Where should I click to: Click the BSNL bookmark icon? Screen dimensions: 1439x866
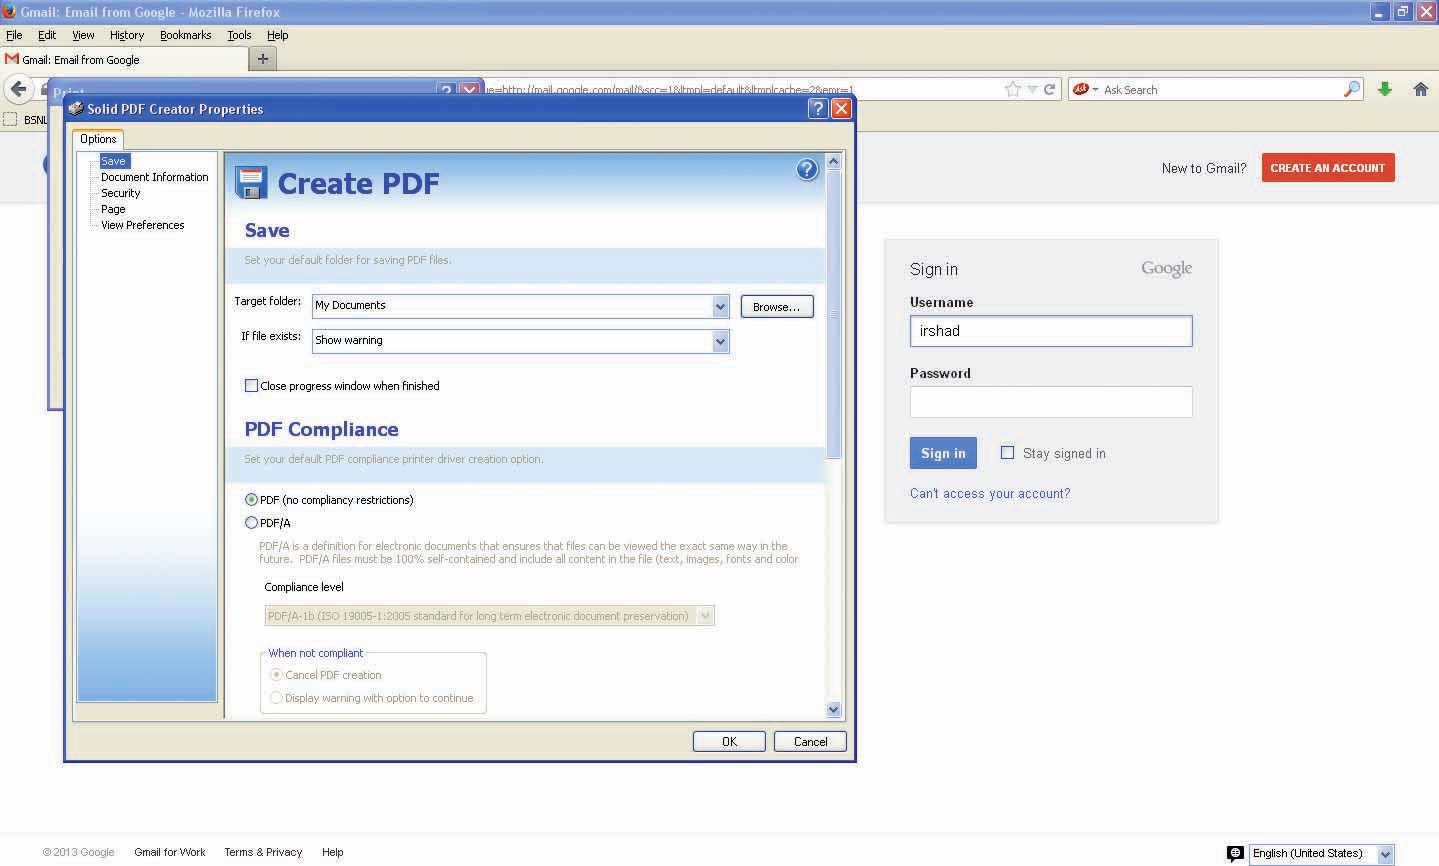[10, 119]
